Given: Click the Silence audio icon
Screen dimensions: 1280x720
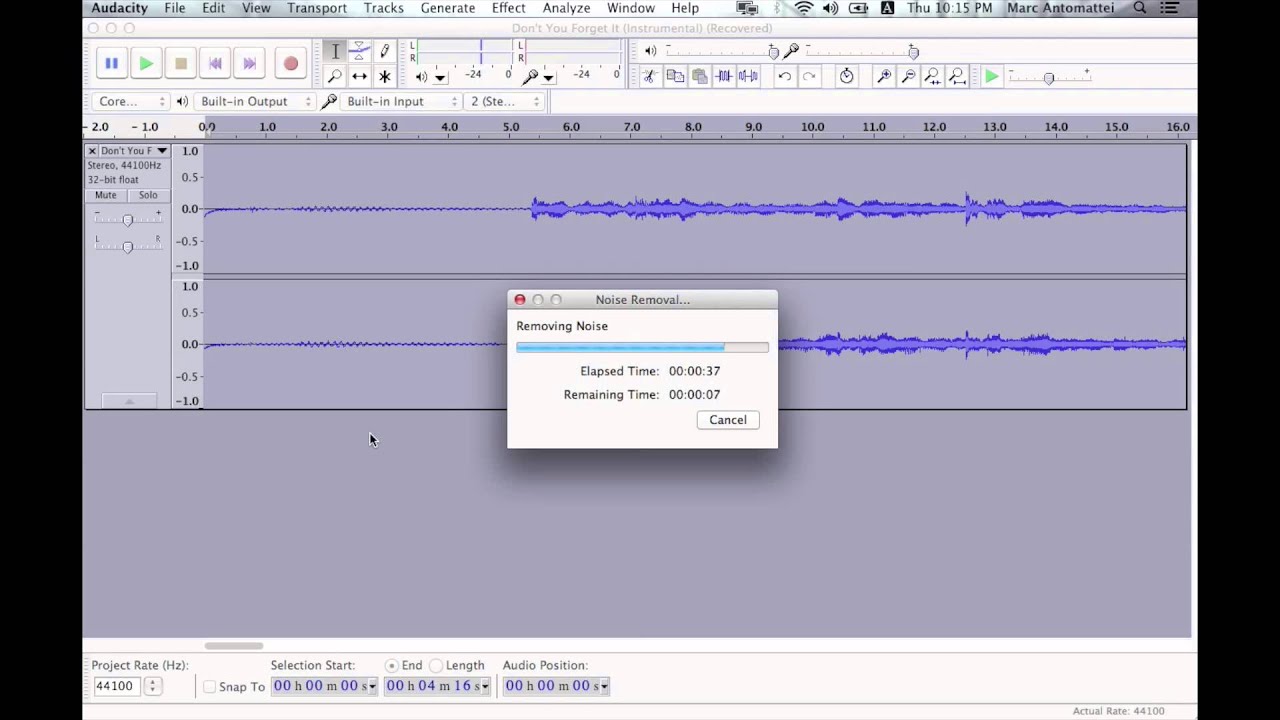Looking at the screenshot, I should [747, 76].
